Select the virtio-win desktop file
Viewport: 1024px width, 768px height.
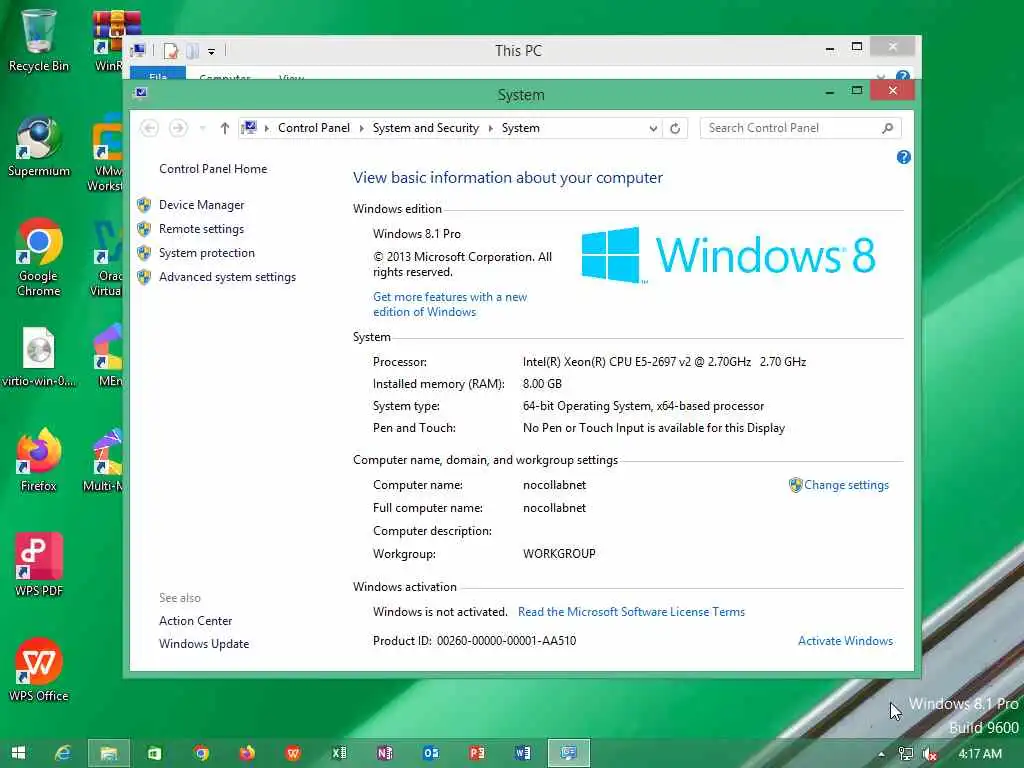39,357
